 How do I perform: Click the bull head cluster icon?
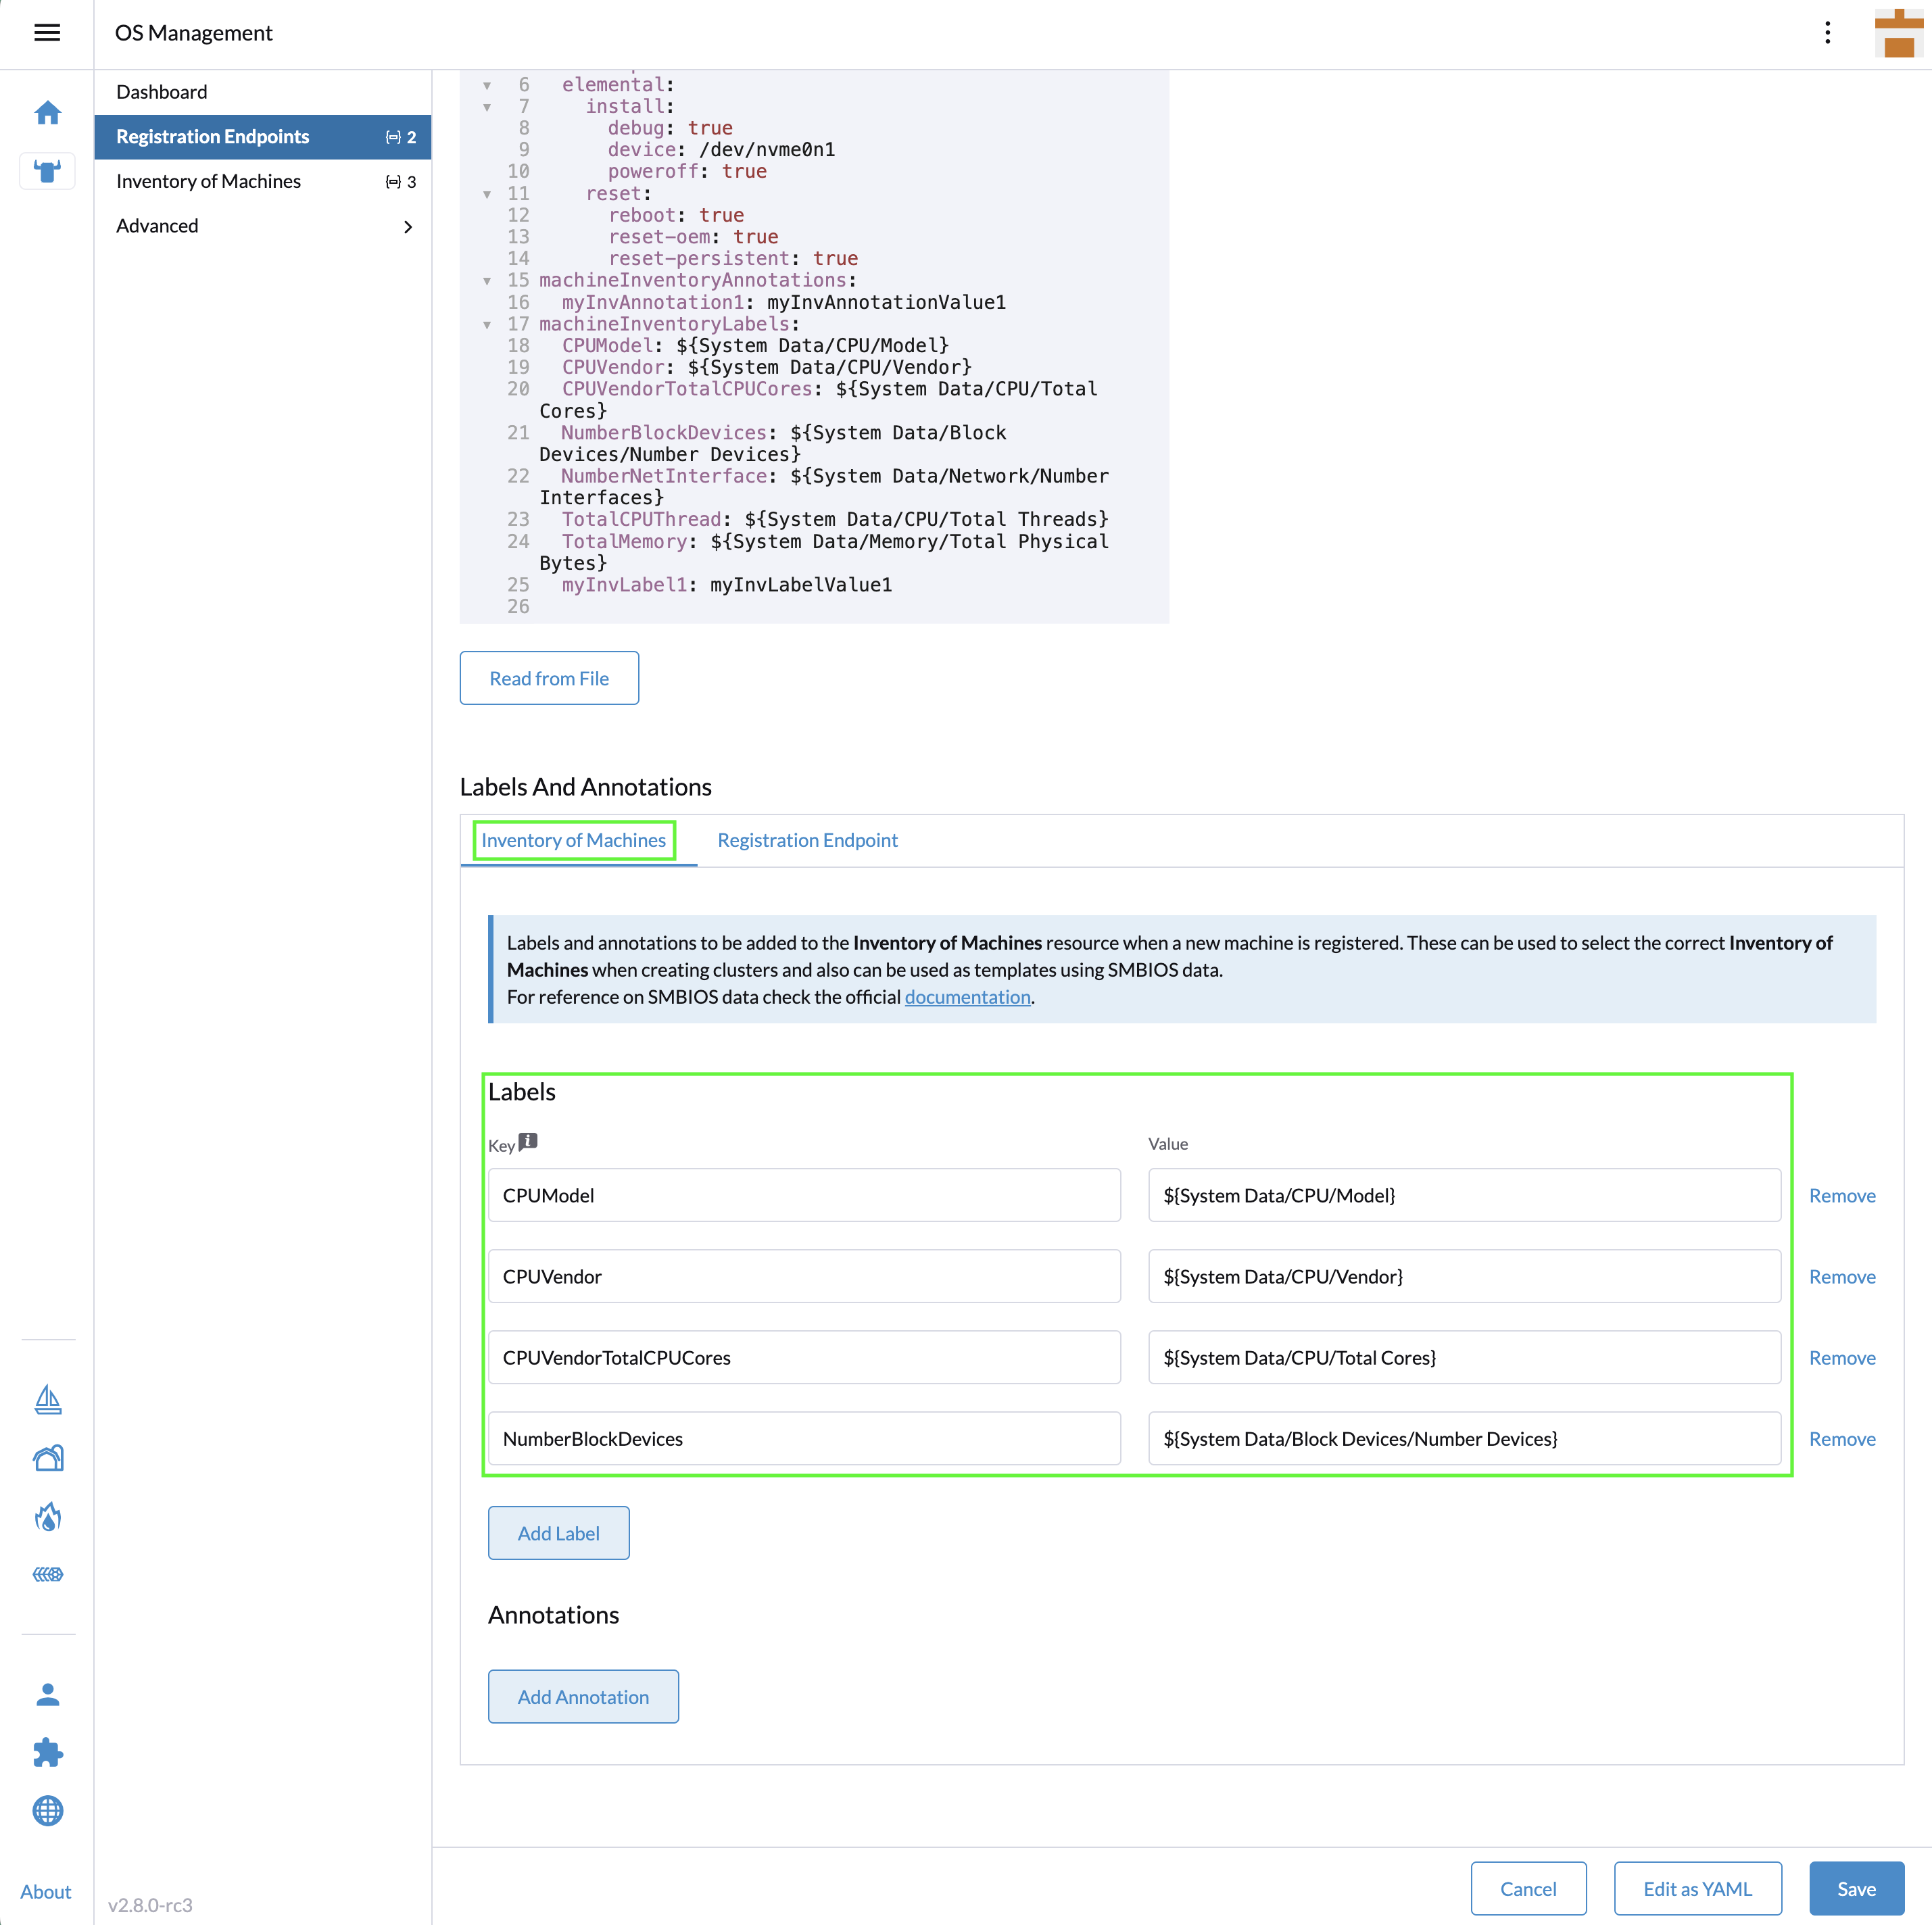(x=47, y=171)
